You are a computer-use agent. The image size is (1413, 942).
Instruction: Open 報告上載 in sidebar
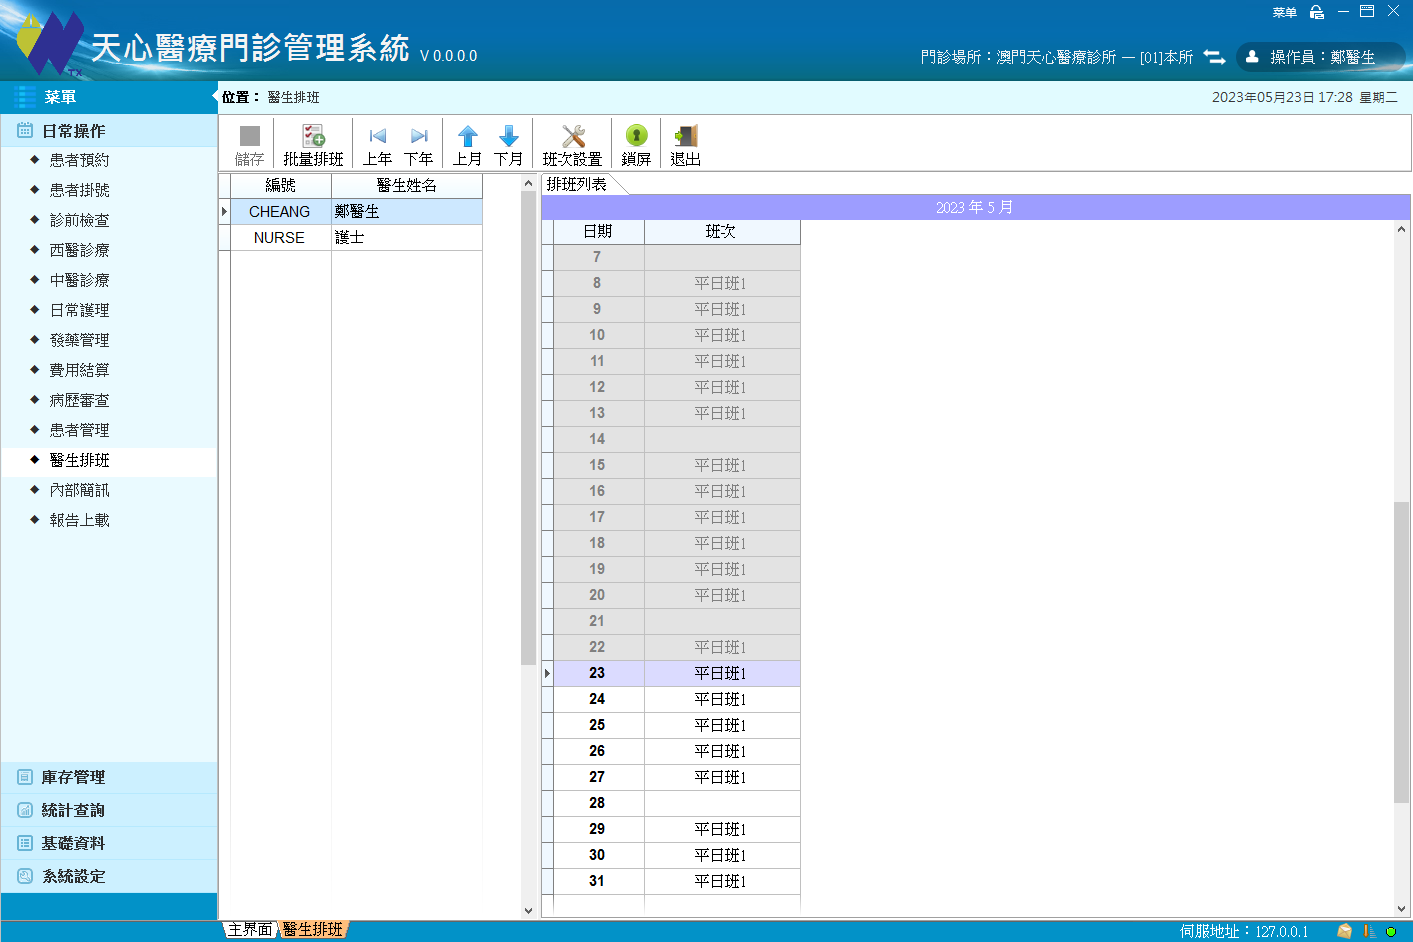click(80, 520)
